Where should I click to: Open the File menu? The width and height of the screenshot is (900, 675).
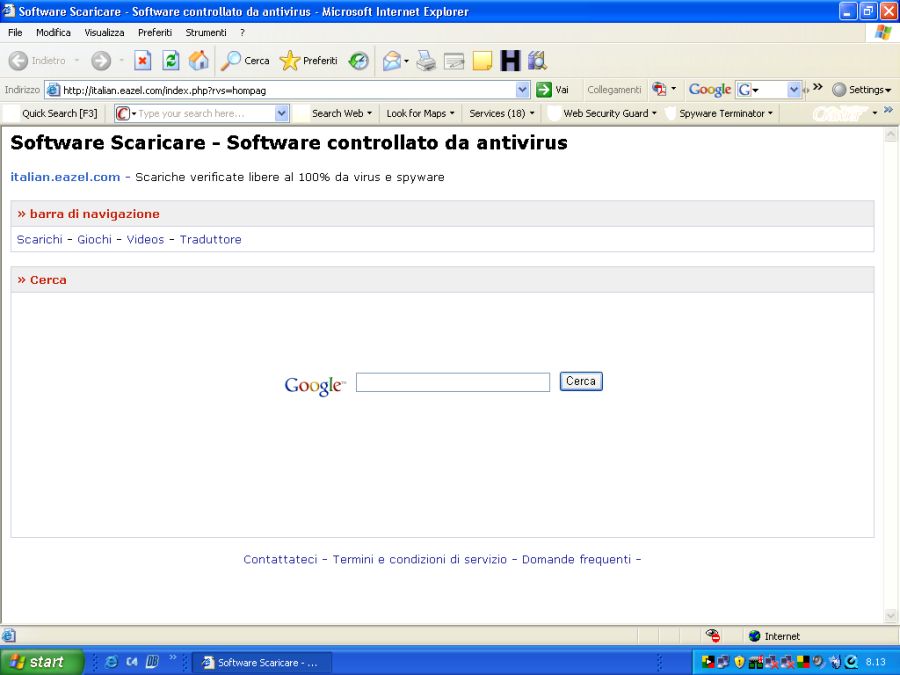pos(15,33)
